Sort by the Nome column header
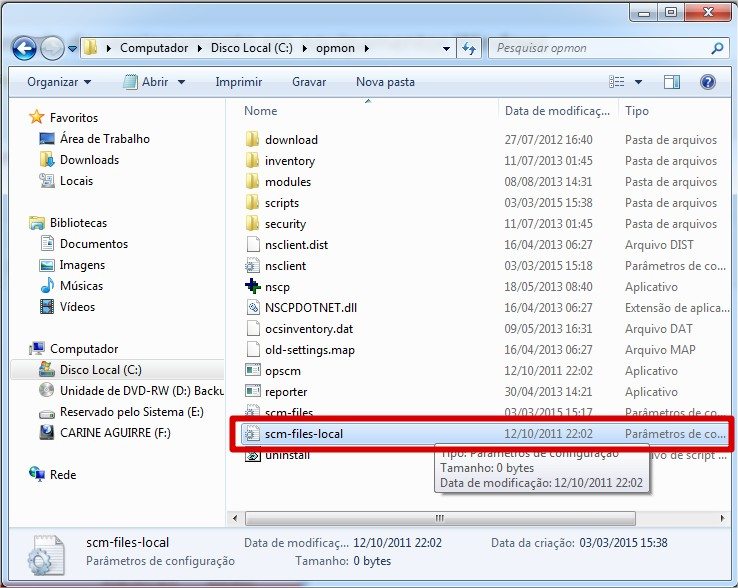This screenshot has height=588, width=738. [x=262, y=111]
